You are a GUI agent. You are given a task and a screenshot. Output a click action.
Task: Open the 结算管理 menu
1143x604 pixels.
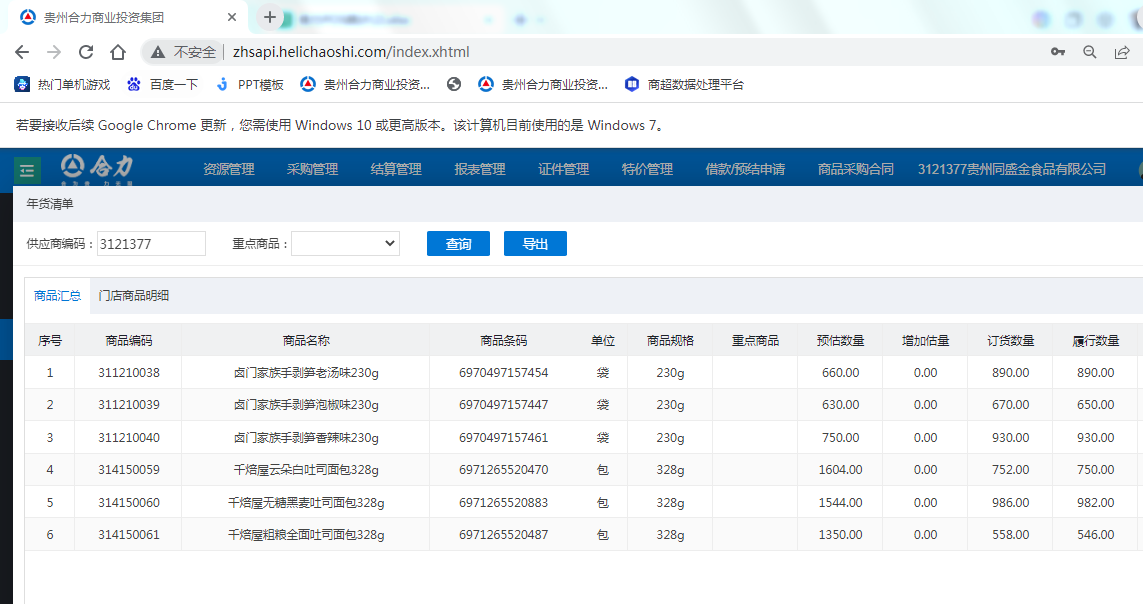click(x=396, y=169)
